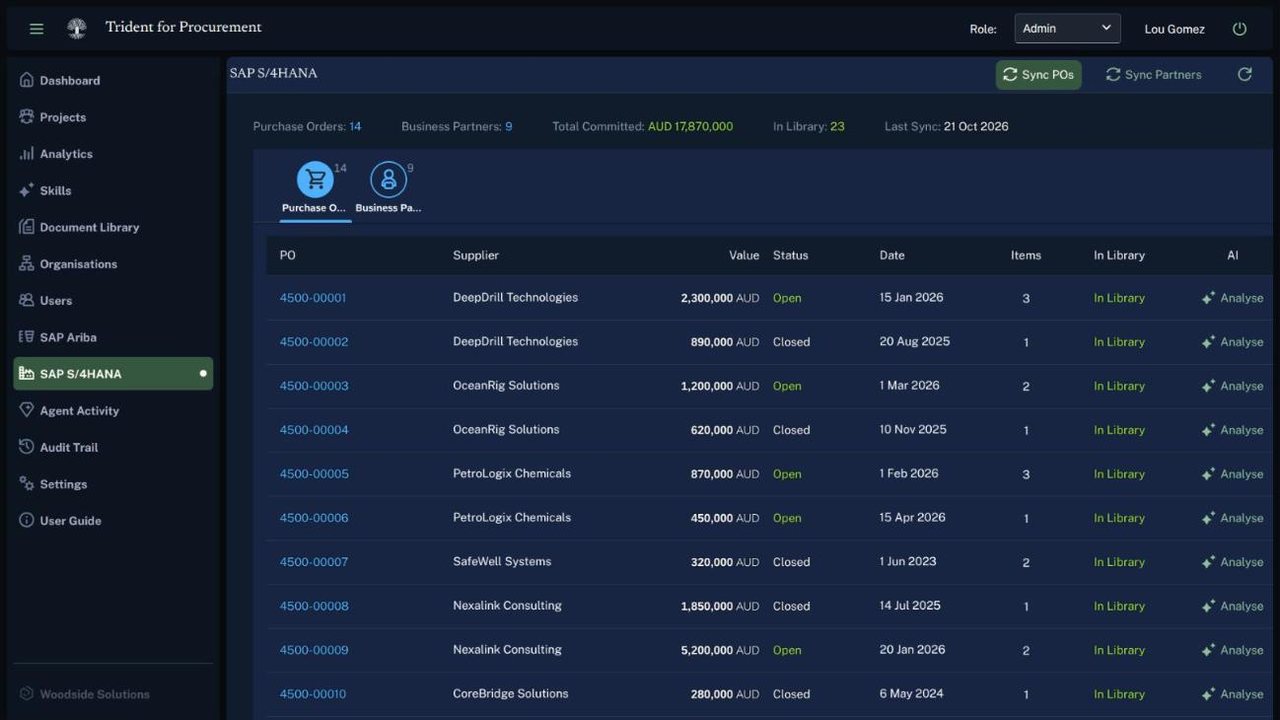The height and width of the screenshot is (720, 1280).
Task: Click sparkle Analyse icon for PO 4500-00002
Action: click(1208, 342)
